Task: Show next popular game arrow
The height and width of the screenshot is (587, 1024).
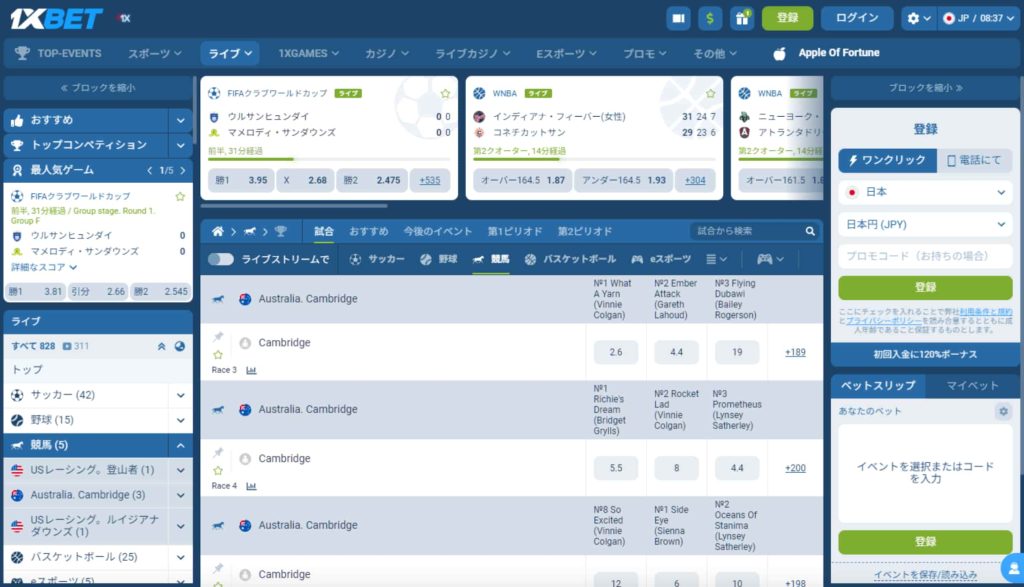Action: 183,170
